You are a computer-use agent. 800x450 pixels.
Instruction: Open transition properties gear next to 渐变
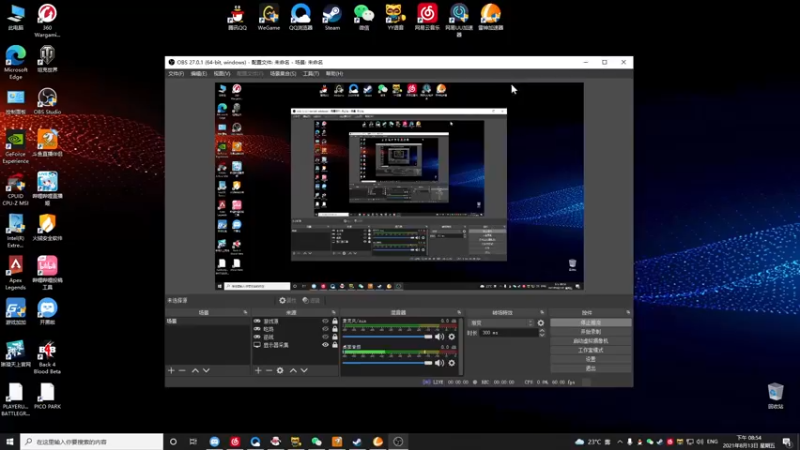tap(541, 323)
